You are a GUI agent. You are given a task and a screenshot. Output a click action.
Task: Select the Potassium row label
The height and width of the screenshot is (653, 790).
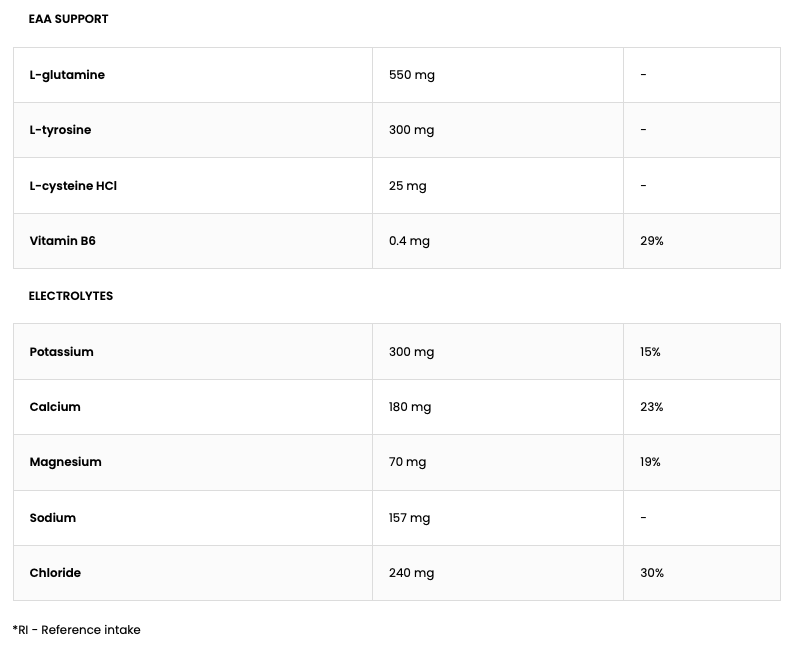point(61,352)
